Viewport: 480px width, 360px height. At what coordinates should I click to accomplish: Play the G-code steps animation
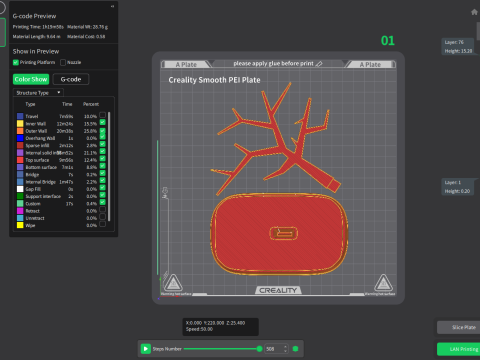pyautogui.click(x=146, y=349)
